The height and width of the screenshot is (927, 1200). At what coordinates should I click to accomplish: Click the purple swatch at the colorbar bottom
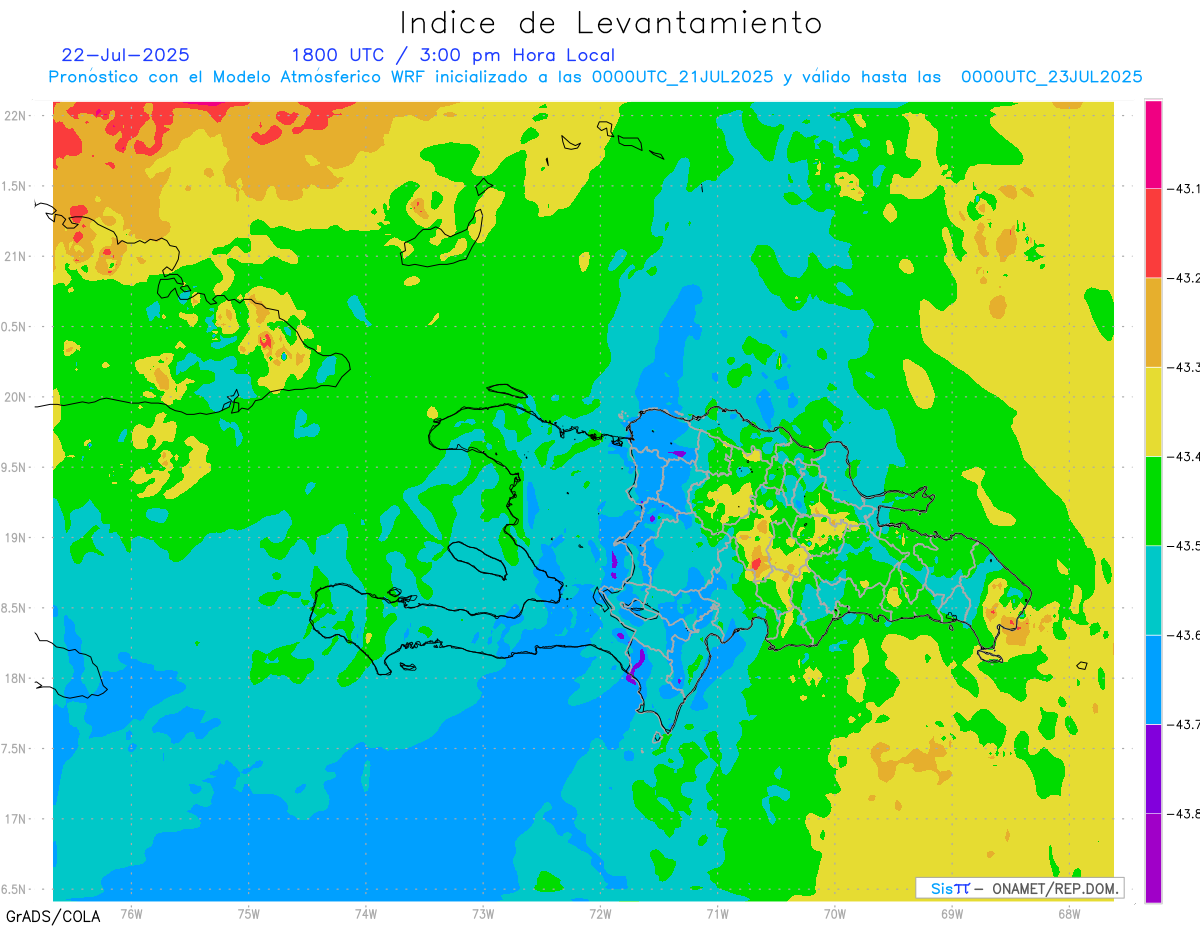[x=1153, y=857]
